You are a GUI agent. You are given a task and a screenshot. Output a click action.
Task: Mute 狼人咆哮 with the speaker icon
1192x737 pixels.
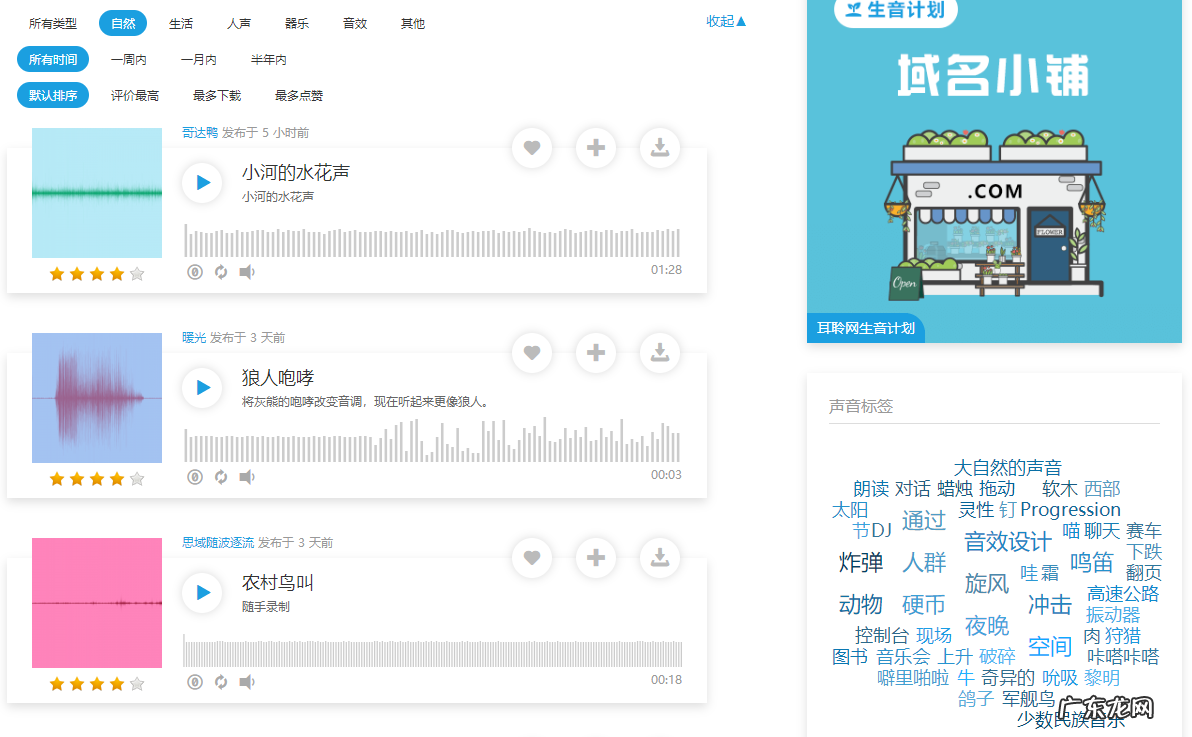coord(246,477)
